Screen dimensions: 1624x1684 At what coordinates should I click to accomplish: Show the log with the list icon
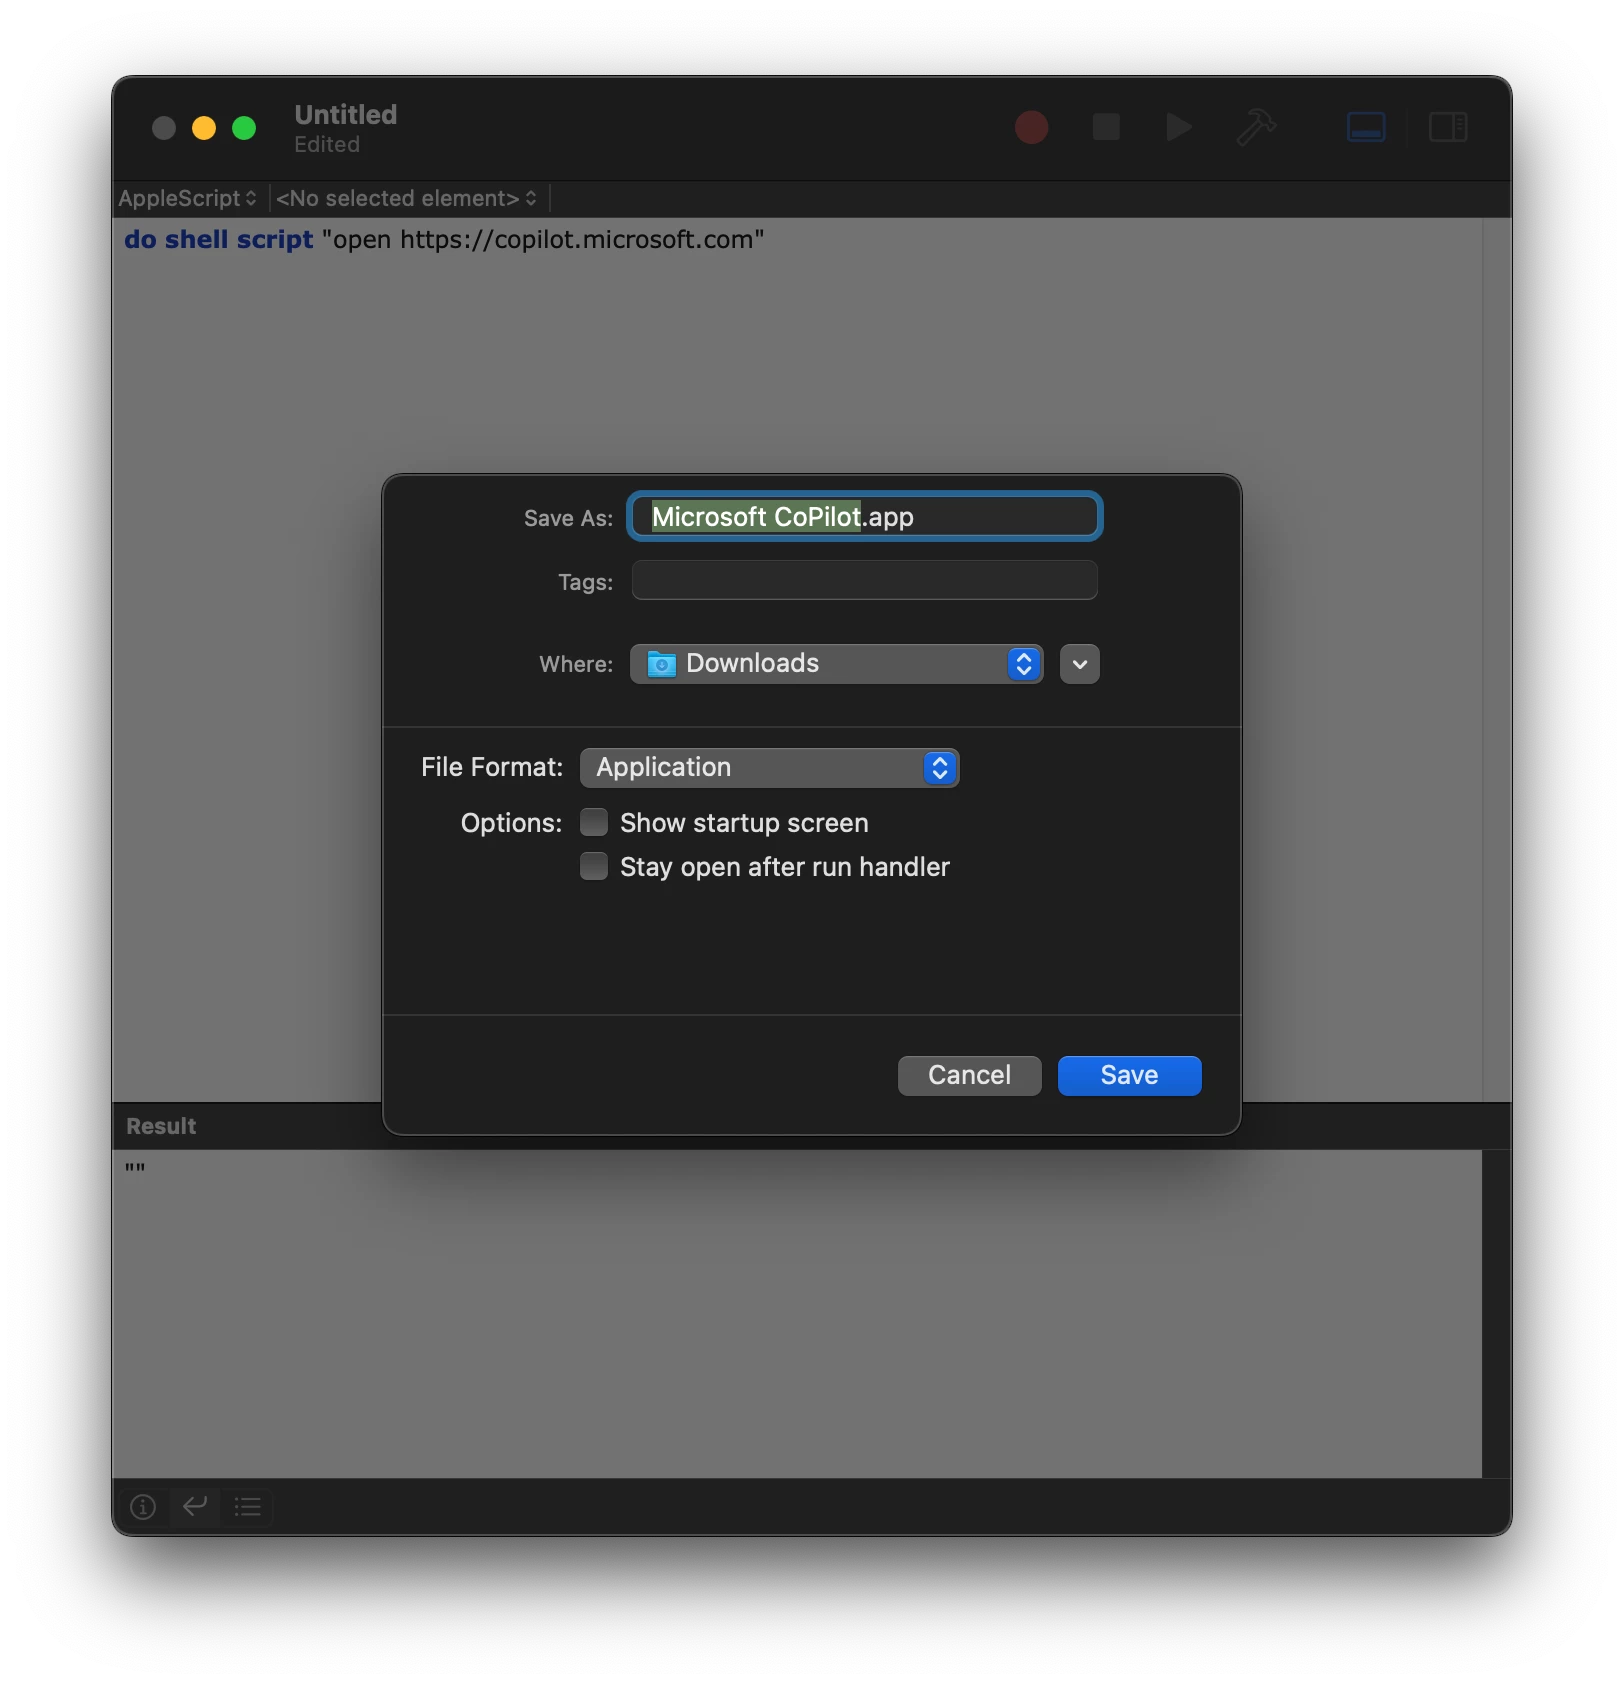[x=248, y=1506]
